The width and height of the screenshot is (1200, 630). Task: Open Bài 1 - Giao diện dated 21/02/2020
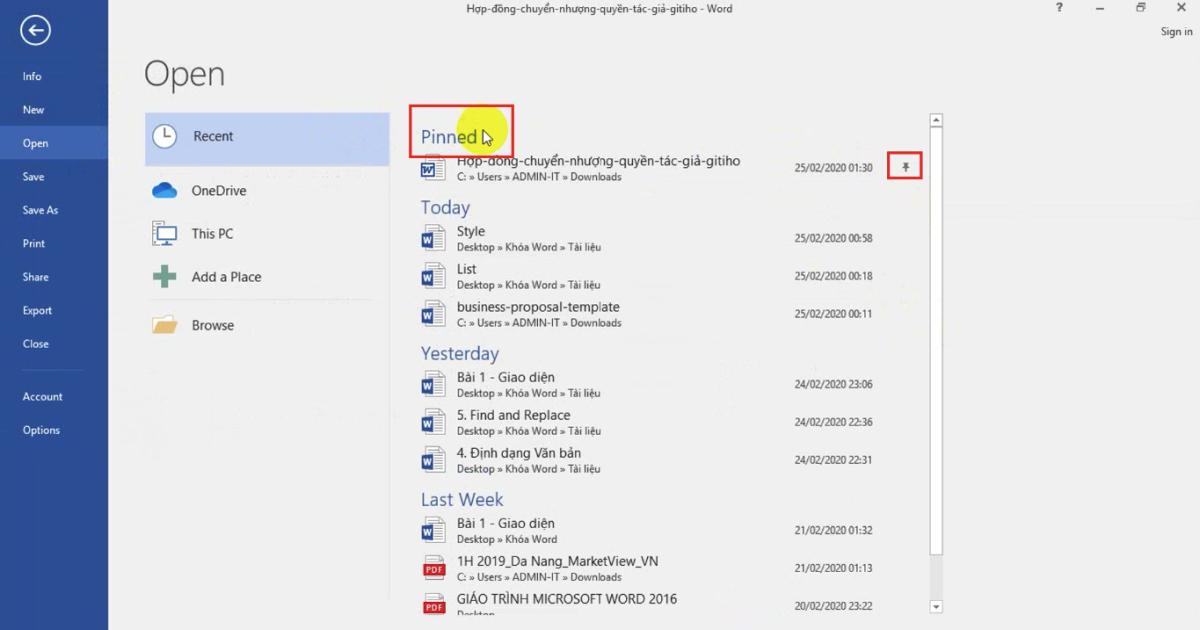click(x=506, y=523)
